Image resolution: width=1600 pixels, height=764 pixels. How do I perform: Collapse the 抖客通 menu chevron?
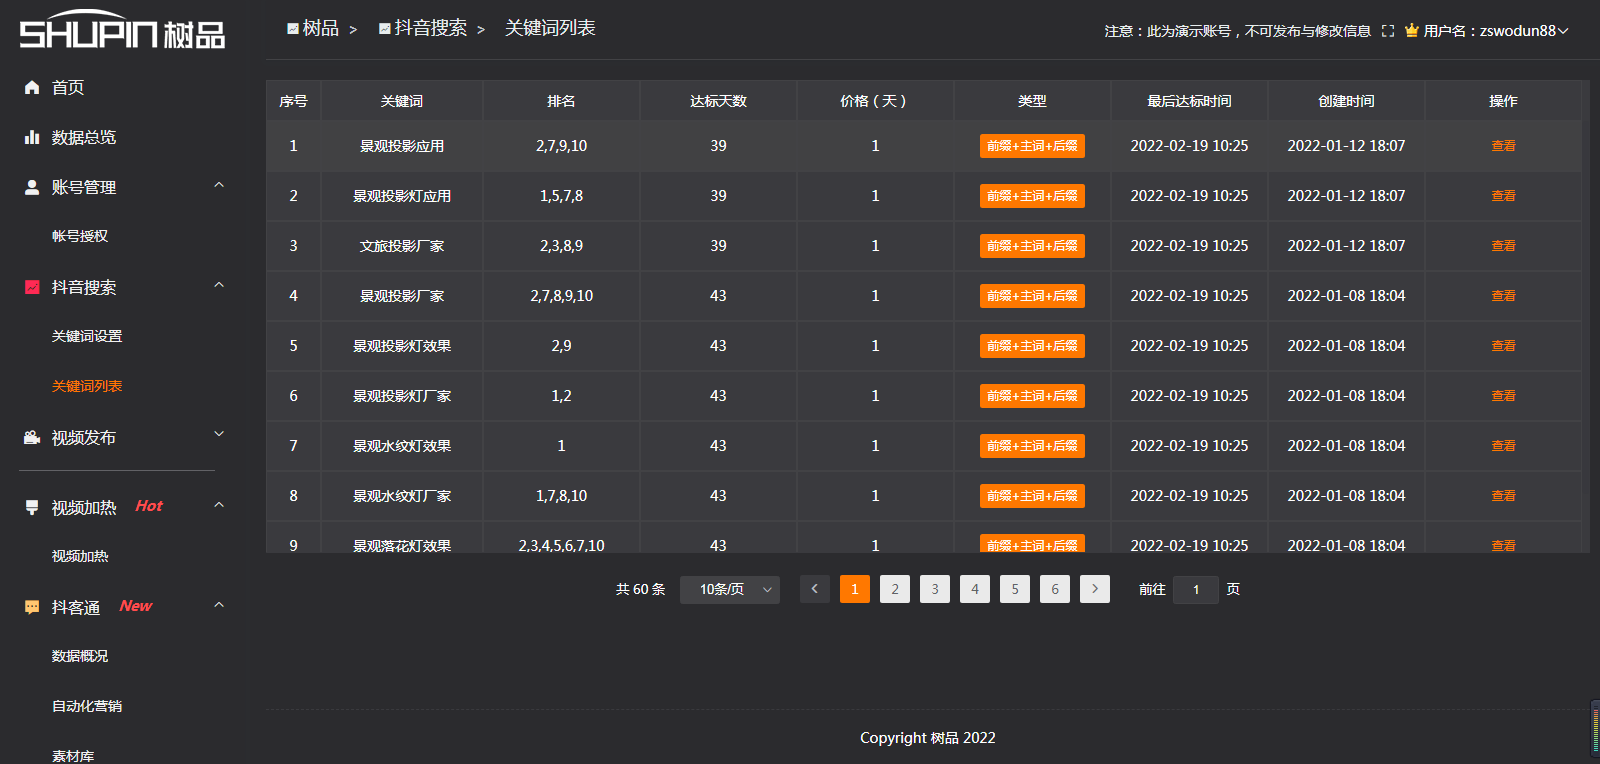[219, 605]
